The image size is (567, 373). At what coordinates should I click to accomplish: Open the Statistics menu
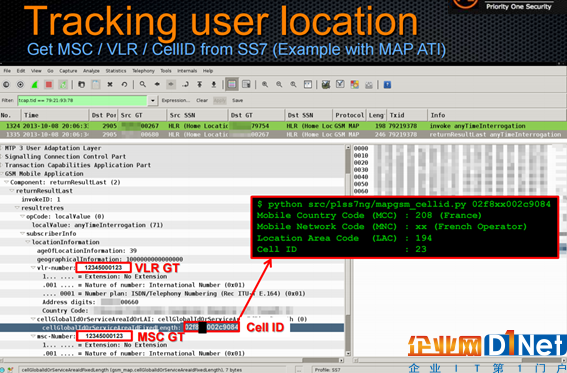[x=116, y=71]
